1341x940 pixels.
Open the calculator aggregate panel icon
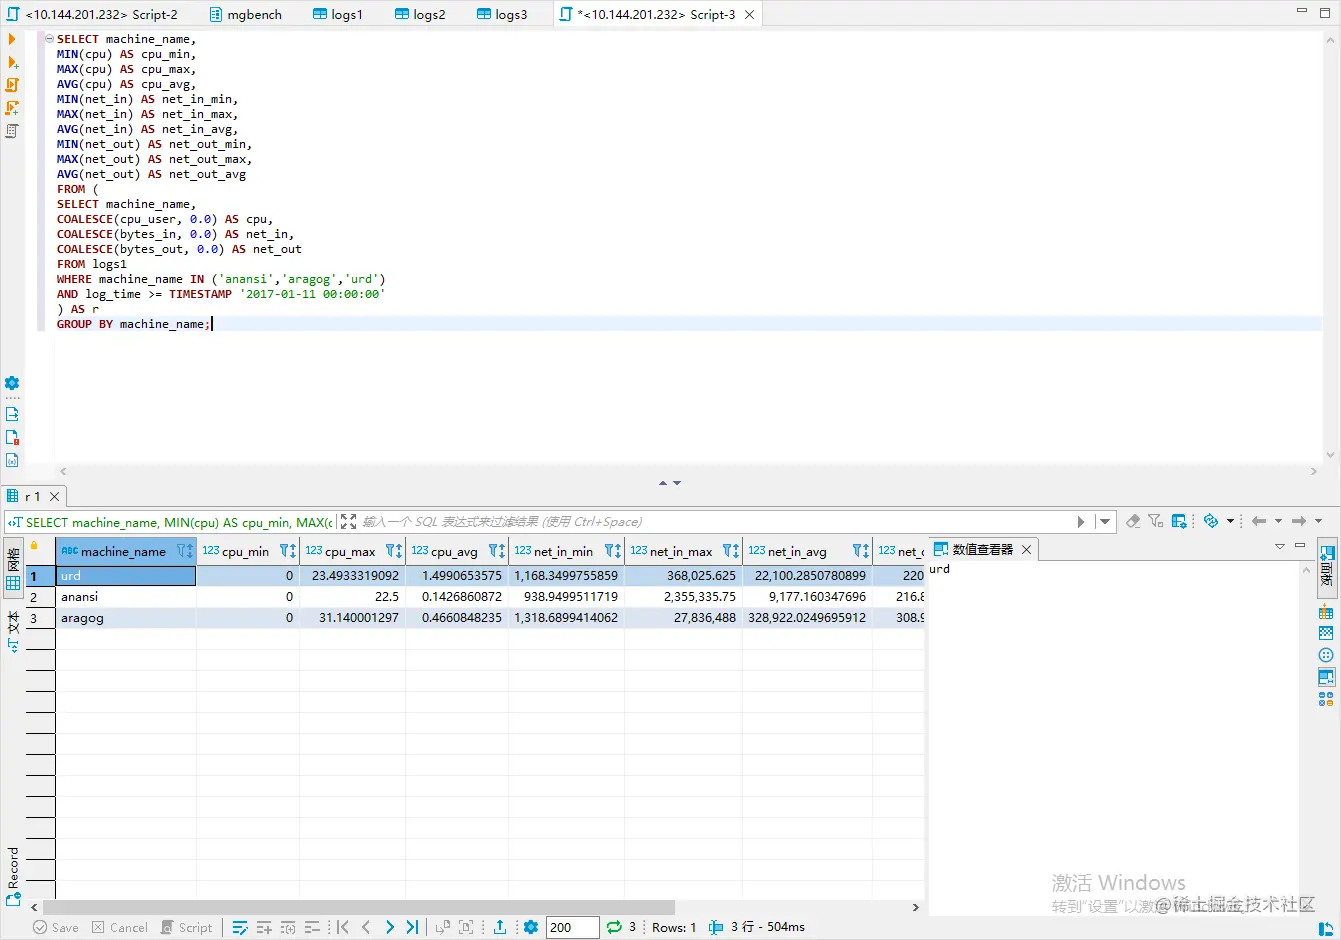pos(1326,699)
